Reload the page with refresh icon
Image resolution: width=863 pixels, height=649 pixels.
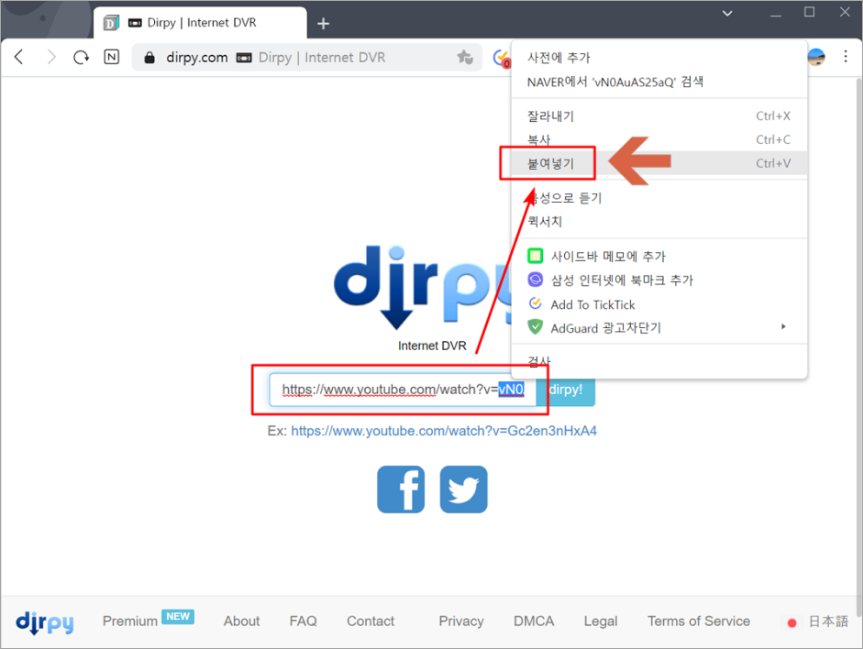[81, 57]
